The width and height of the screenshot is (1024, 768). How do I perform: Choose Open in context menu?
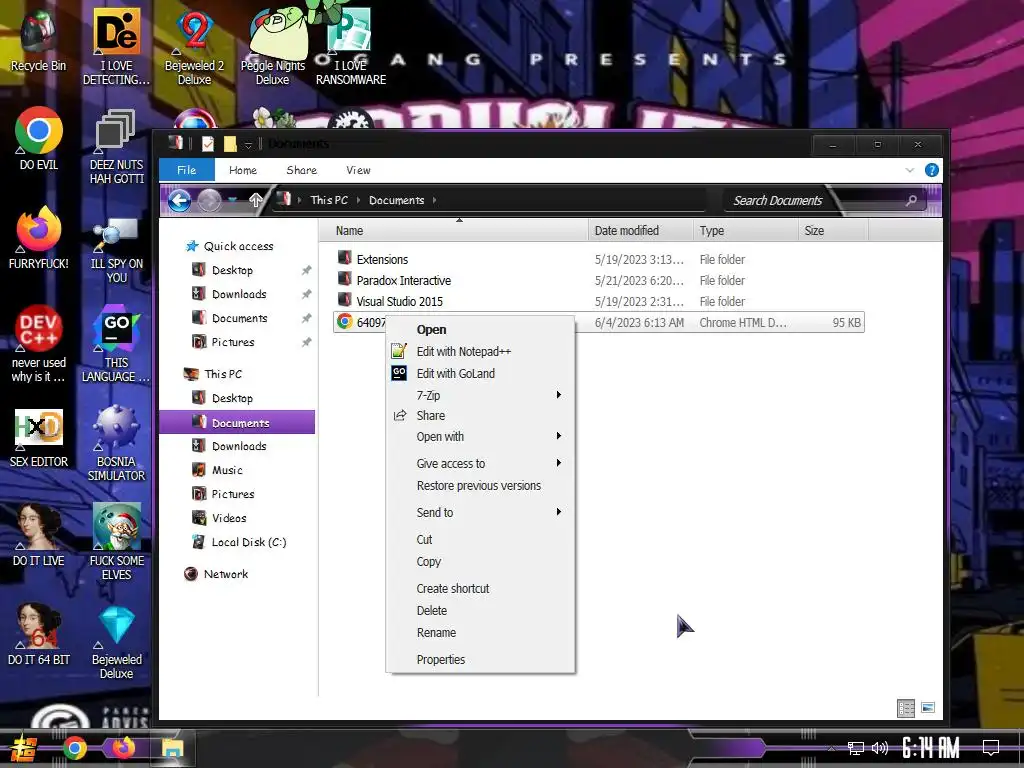(x=481, y=330)
